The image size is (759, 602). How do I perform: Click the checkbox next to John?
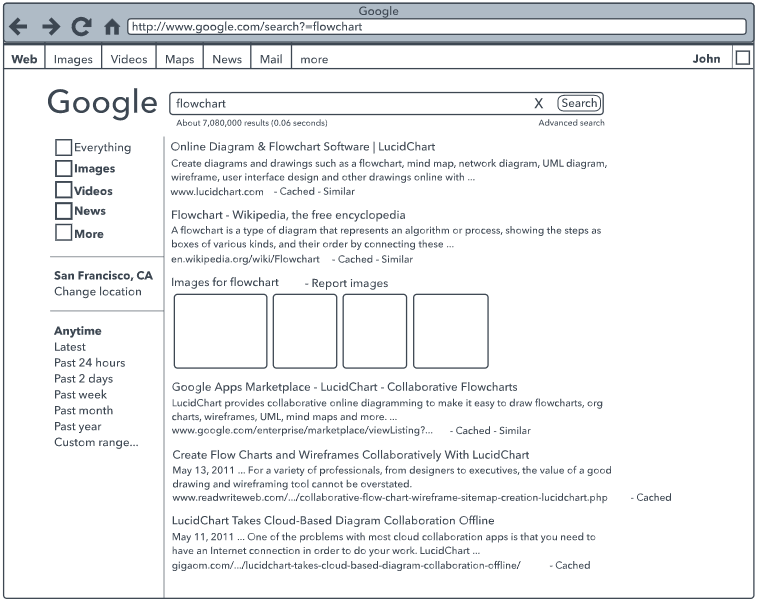[742, 58]
